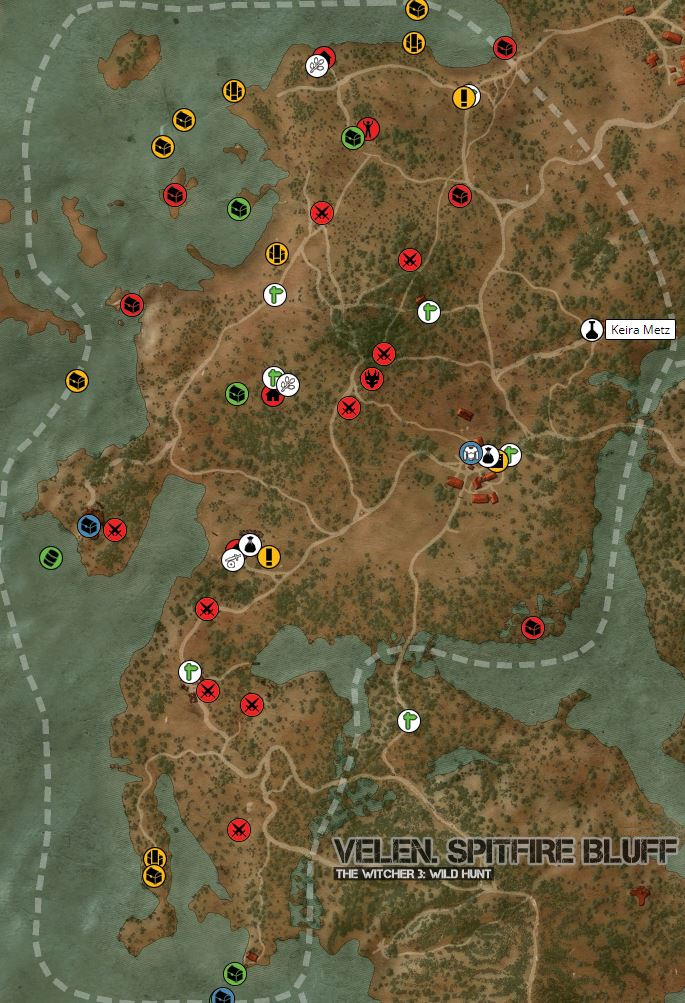Open green chest at the southern tip
This screenshot has height=1003, width=685.
235,974
